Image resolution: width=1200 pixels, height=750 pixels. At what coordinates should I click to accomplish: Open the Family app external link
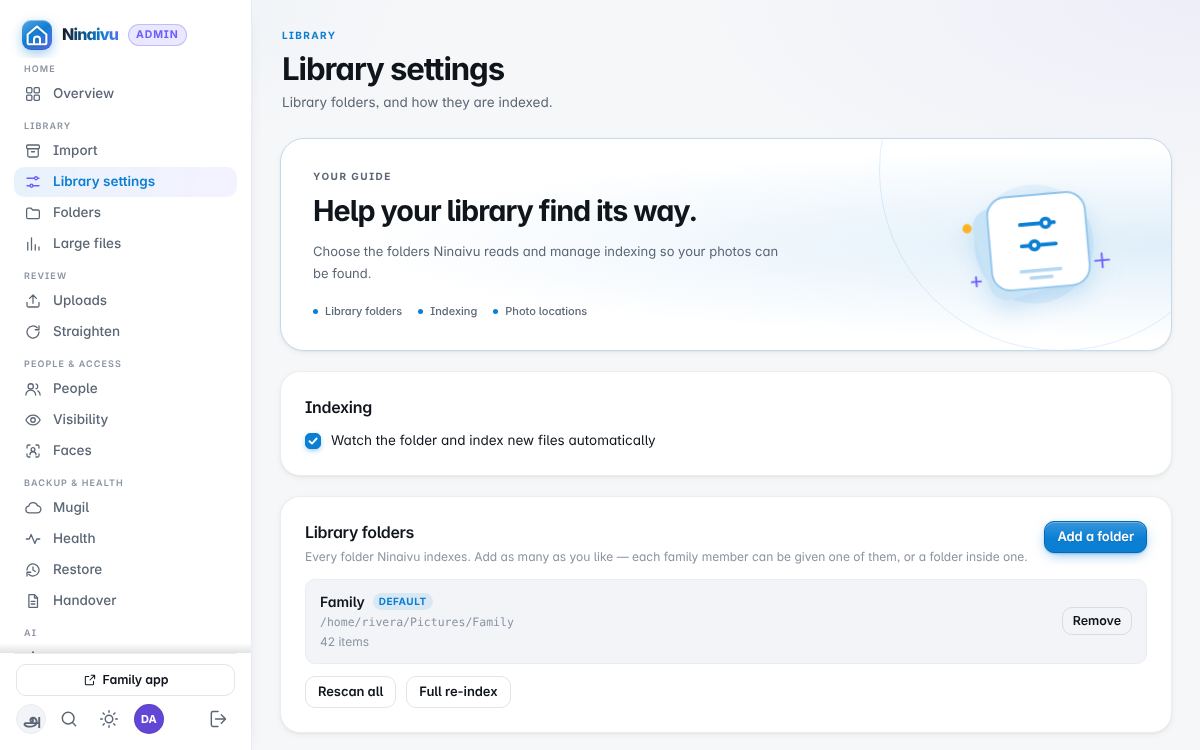click(x=125, y=680)
